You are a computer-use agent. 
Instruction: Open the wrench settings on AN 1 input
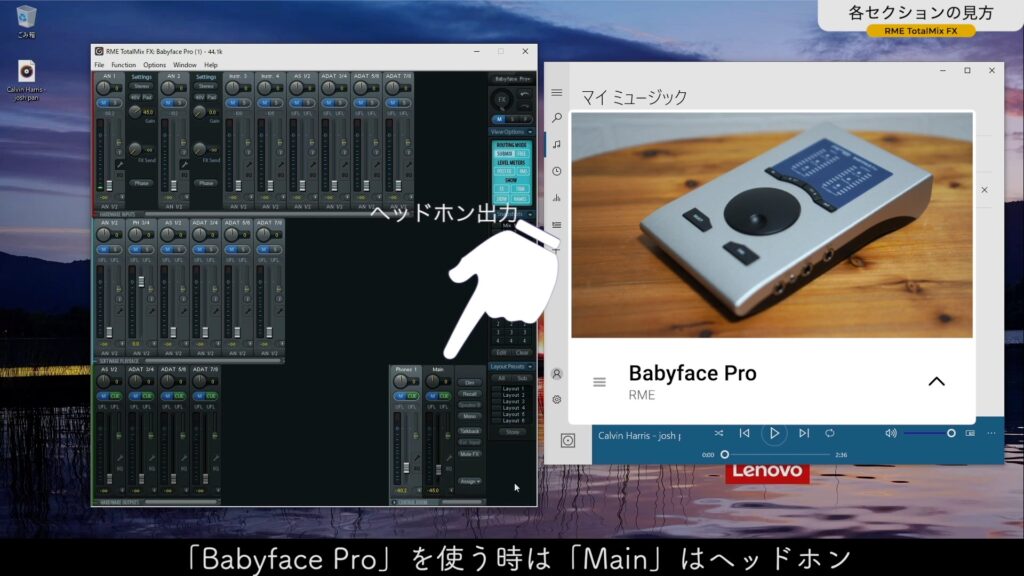click(x=120, y=165)
